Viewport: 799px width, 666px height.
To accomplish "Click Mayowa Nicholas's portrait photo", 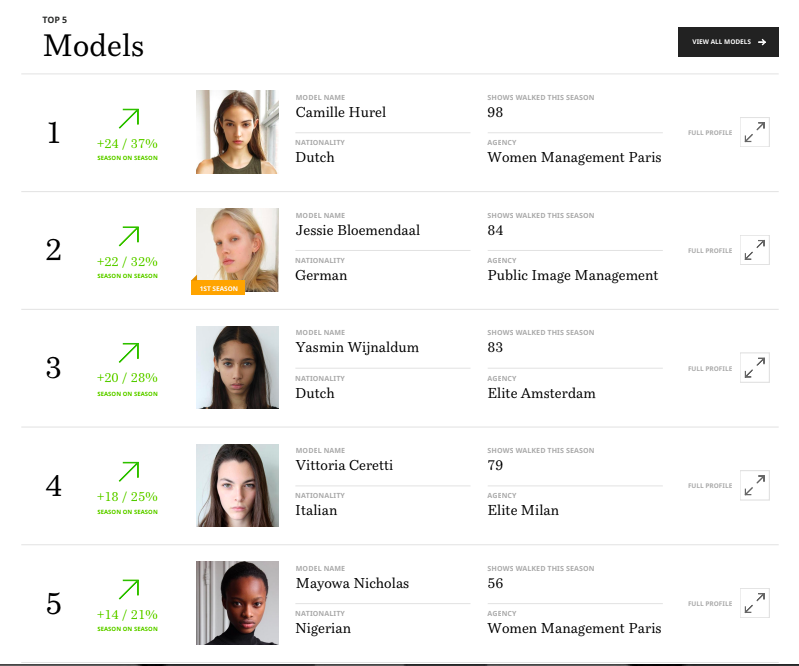I will click(x=237, y=602).
